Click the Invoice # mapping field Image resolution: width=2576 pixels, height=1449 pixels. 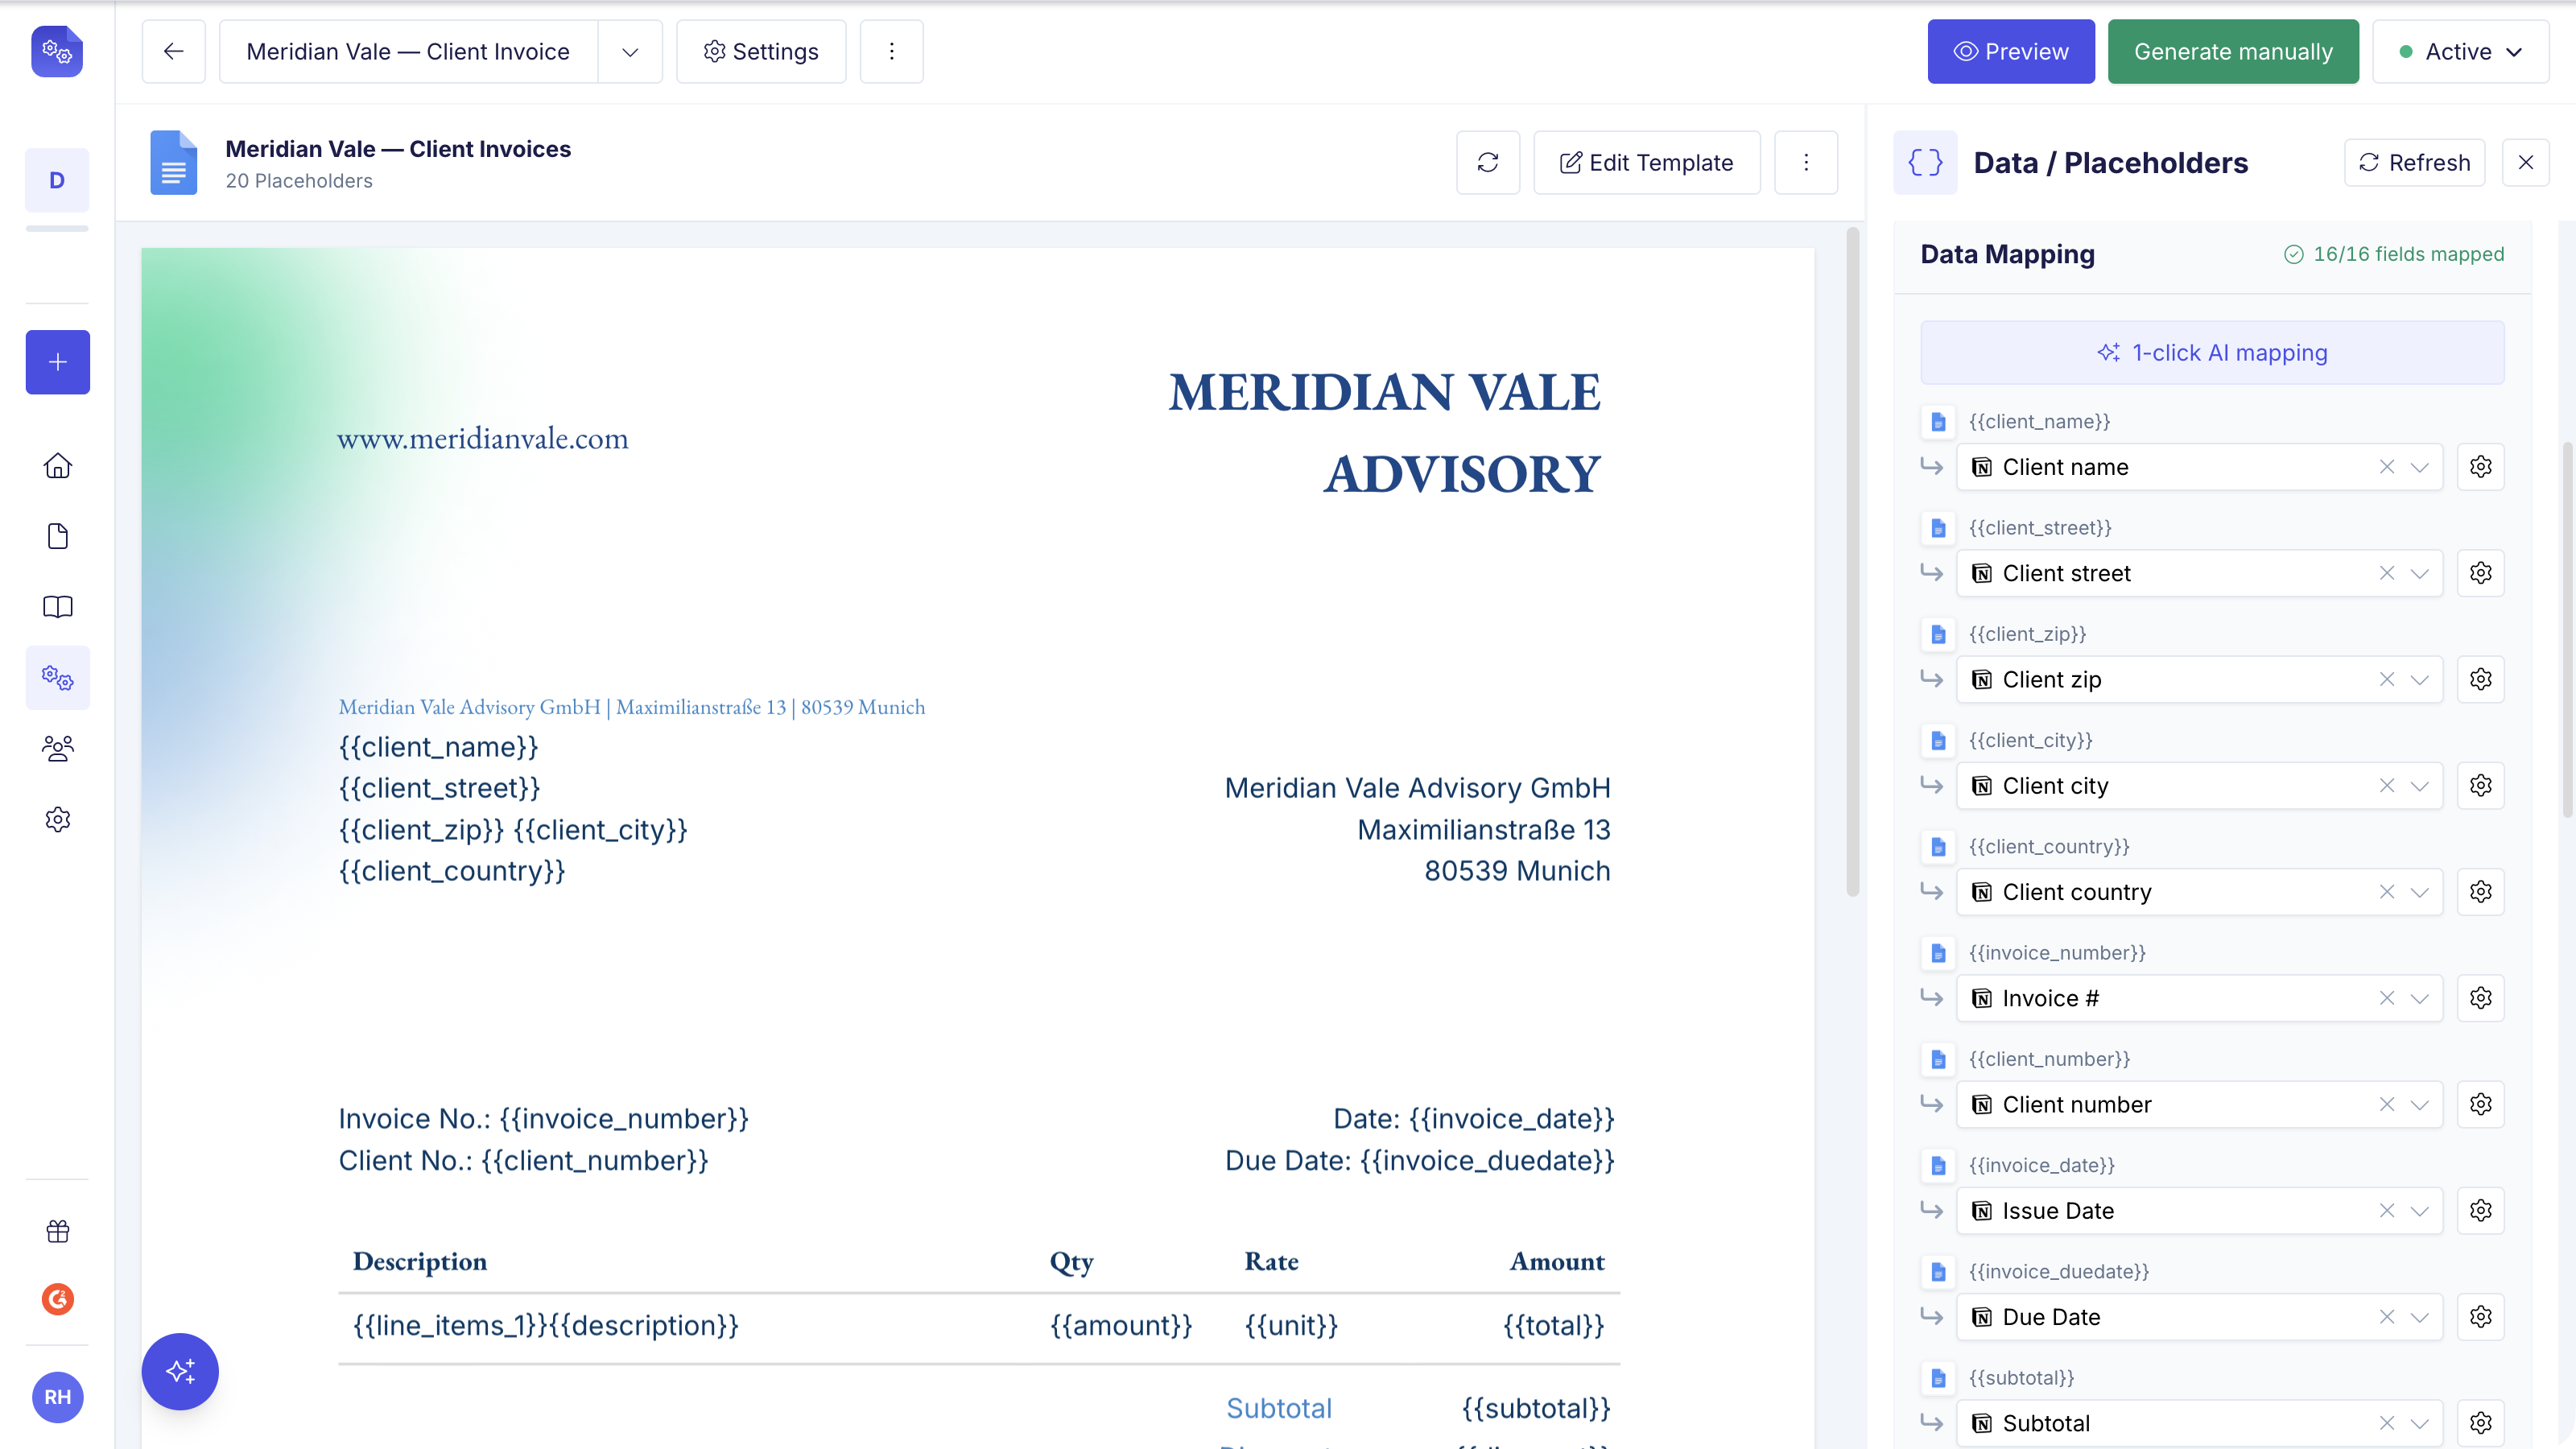pos(2199,998)
